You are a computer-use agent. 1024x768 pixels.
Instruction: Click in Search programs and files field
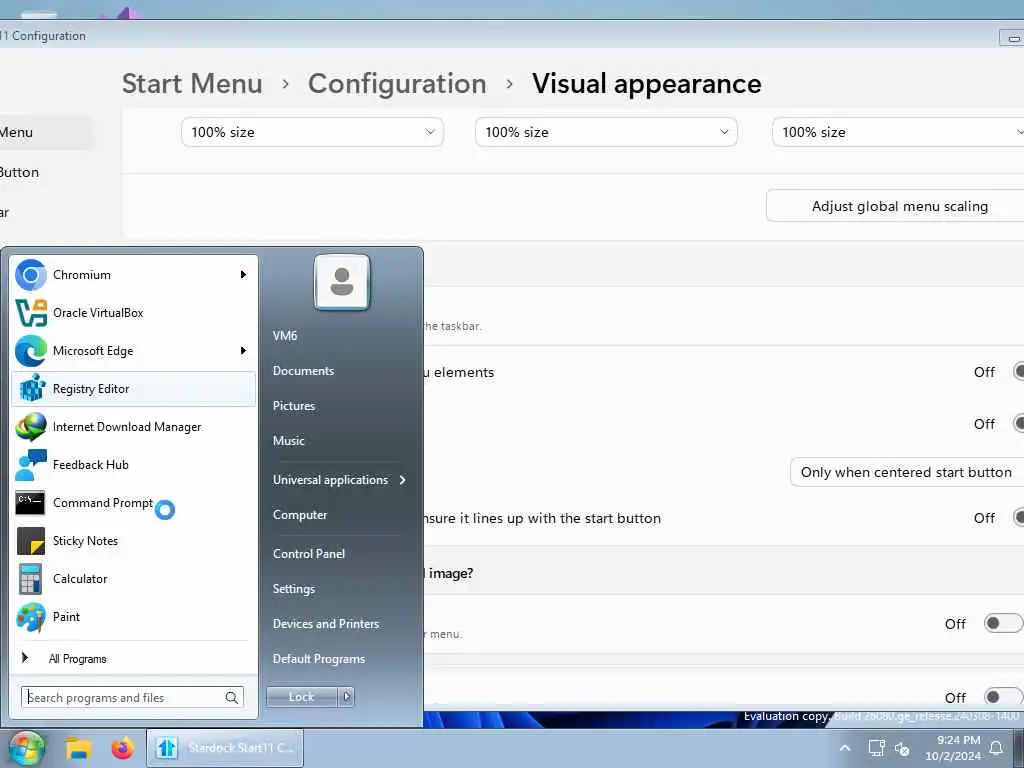pos(132,697)
